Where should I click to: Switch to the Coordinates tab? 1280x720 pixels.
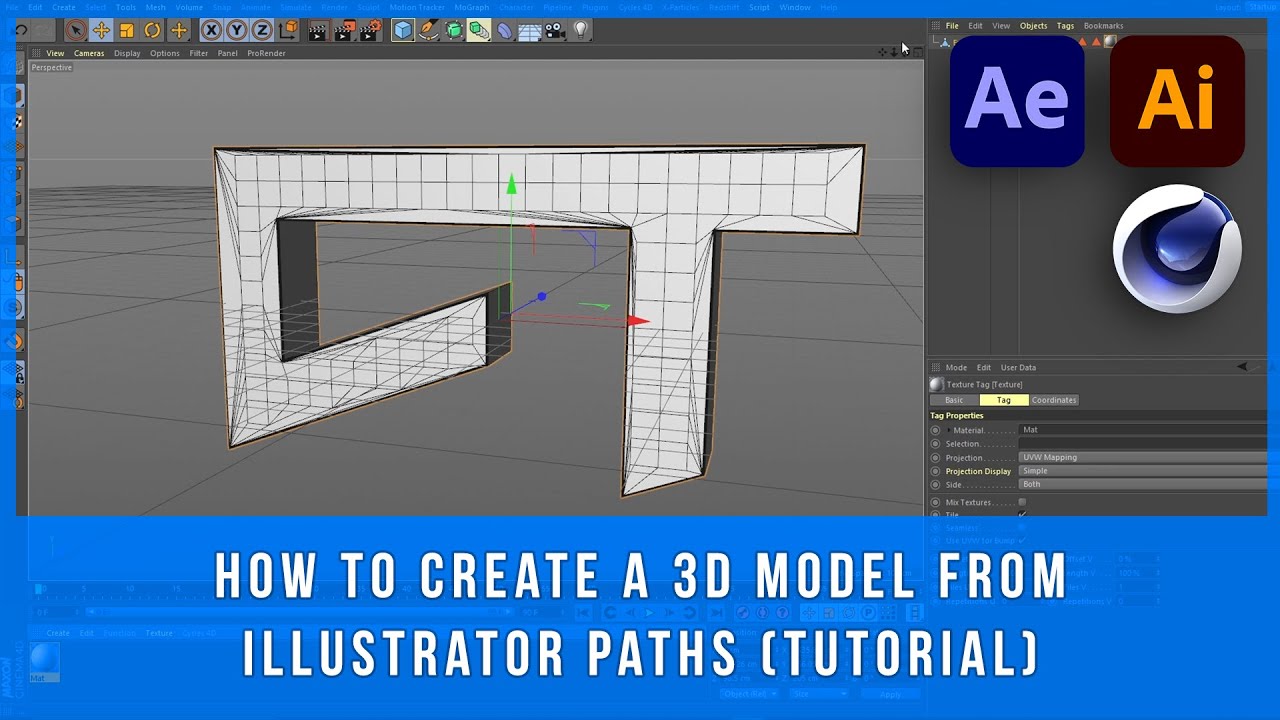click(1054, 400)
